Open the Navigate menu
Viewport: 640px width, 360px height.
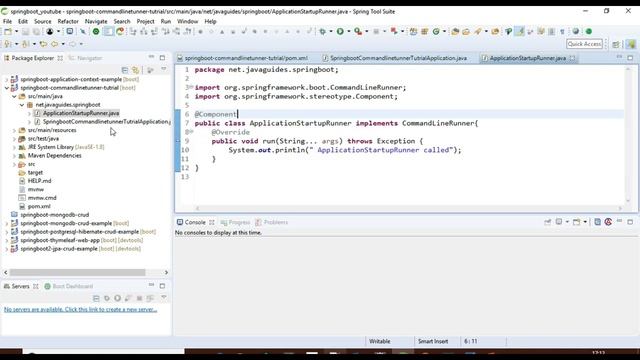pyautogui.click(x=96, y=21)
